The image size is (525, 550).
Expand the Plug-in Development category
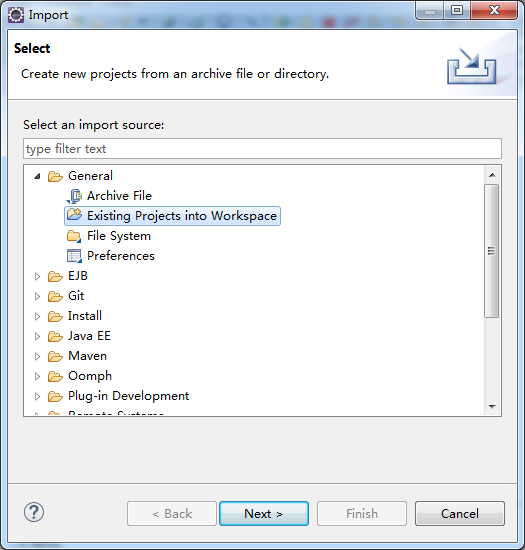pos(37,396)
